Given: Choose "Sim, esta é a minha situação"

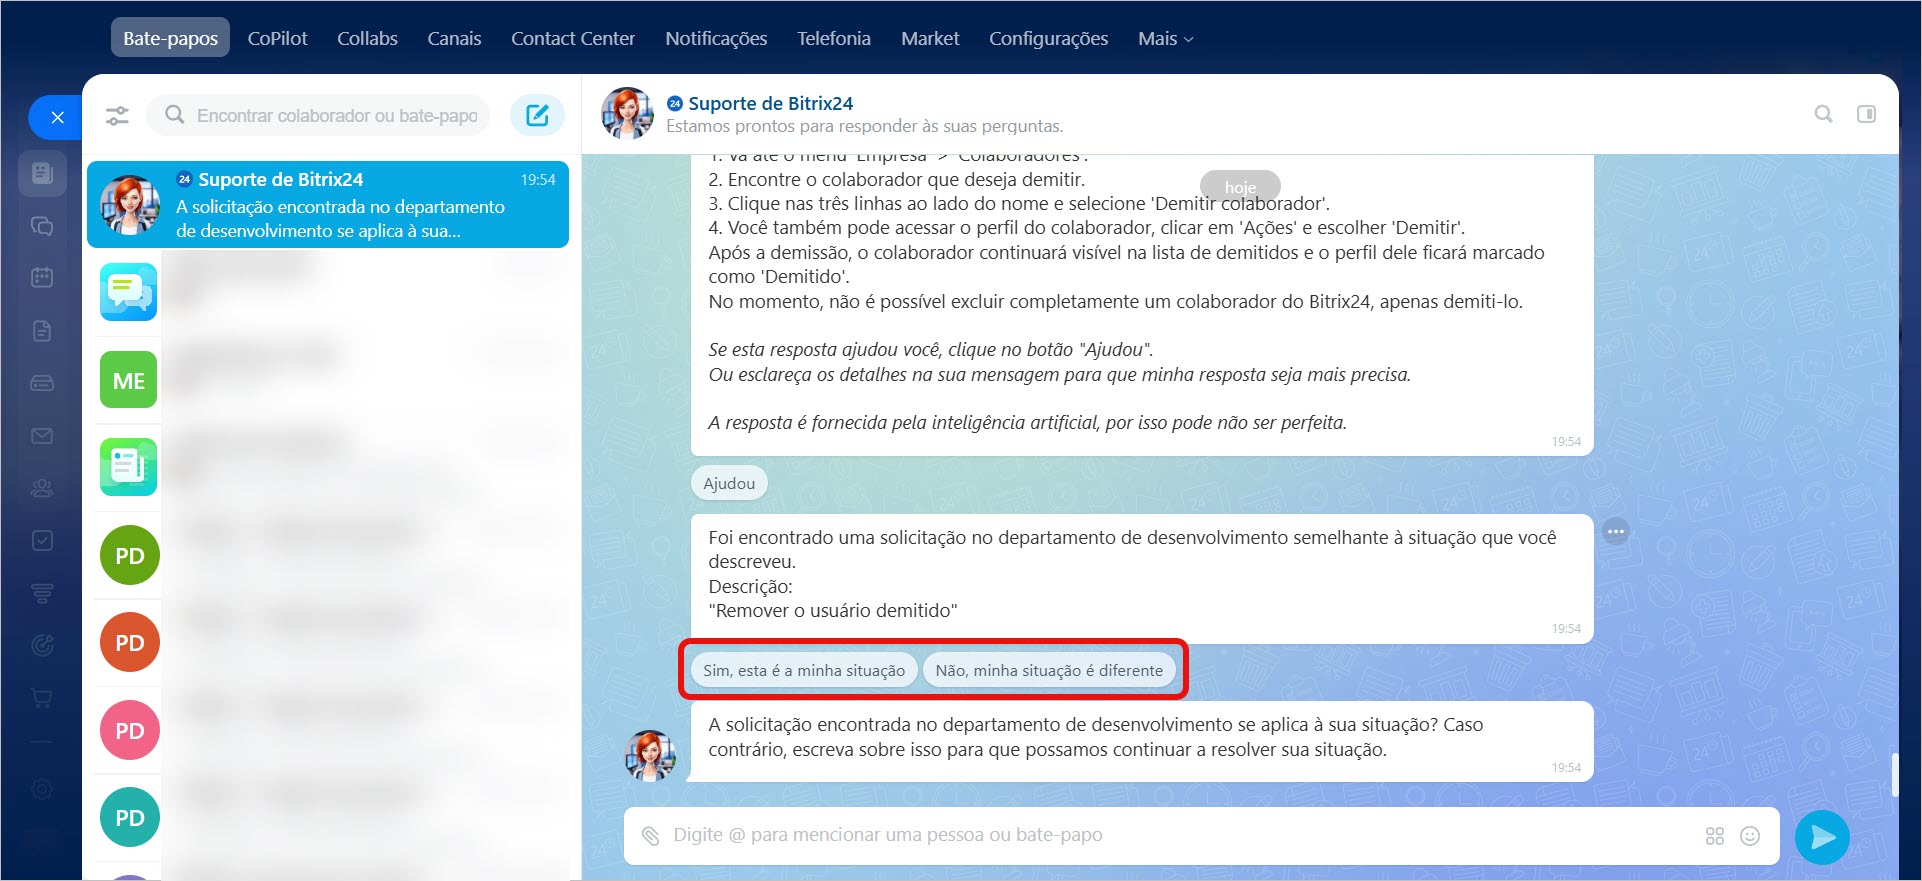Looking at the screenshot, I should [x=803, y=671].
